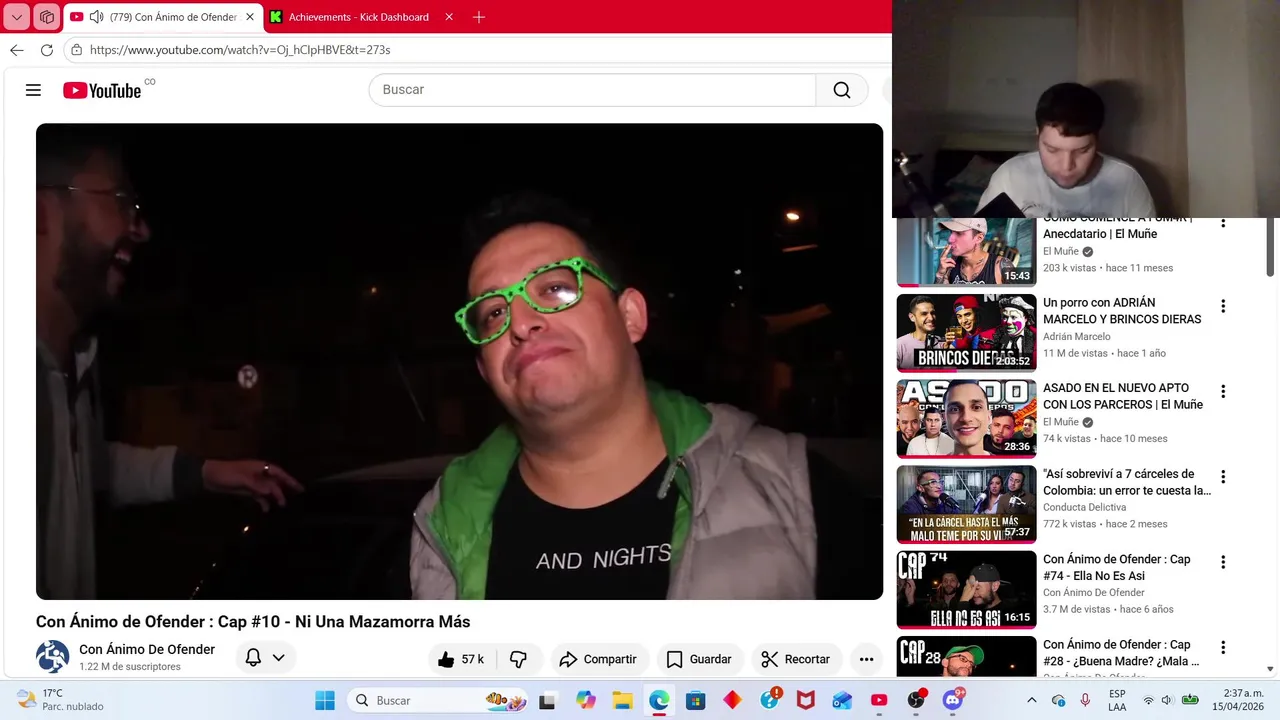Open Outlook from the taskbar
1280x720 pixels.
tap(842, 700)
